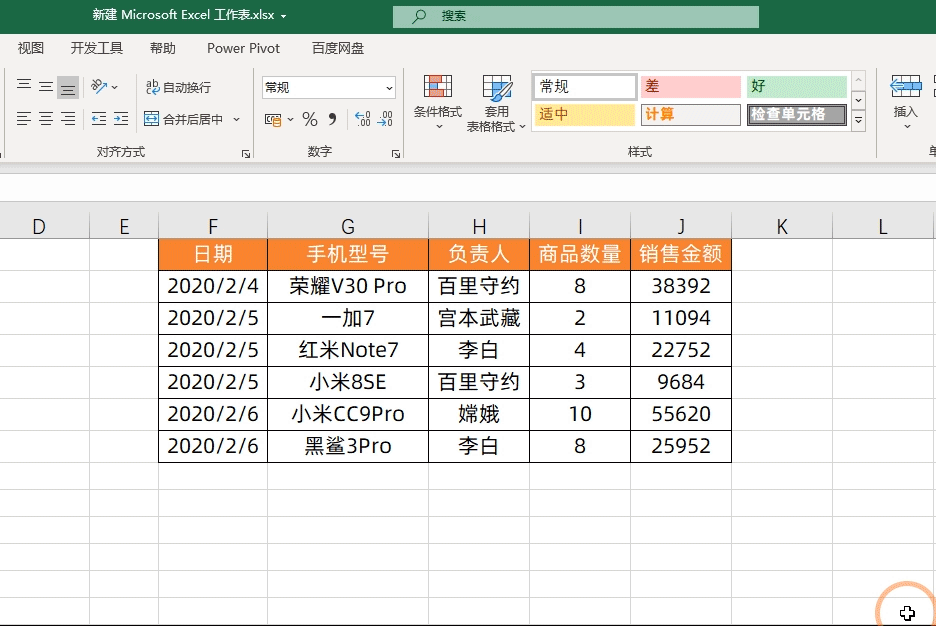Toggle wrap text (自动换行)
The width and height of the screenshot is (936, 626).
(178, 87)
